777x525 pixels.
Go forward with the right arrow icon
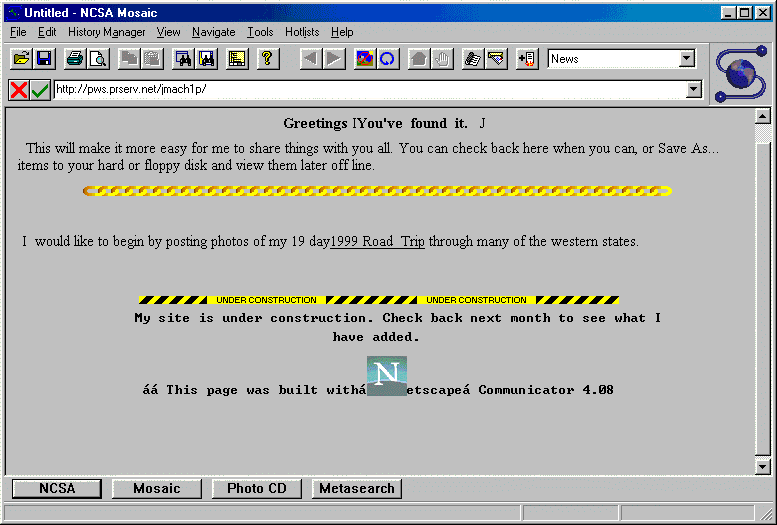334,59
